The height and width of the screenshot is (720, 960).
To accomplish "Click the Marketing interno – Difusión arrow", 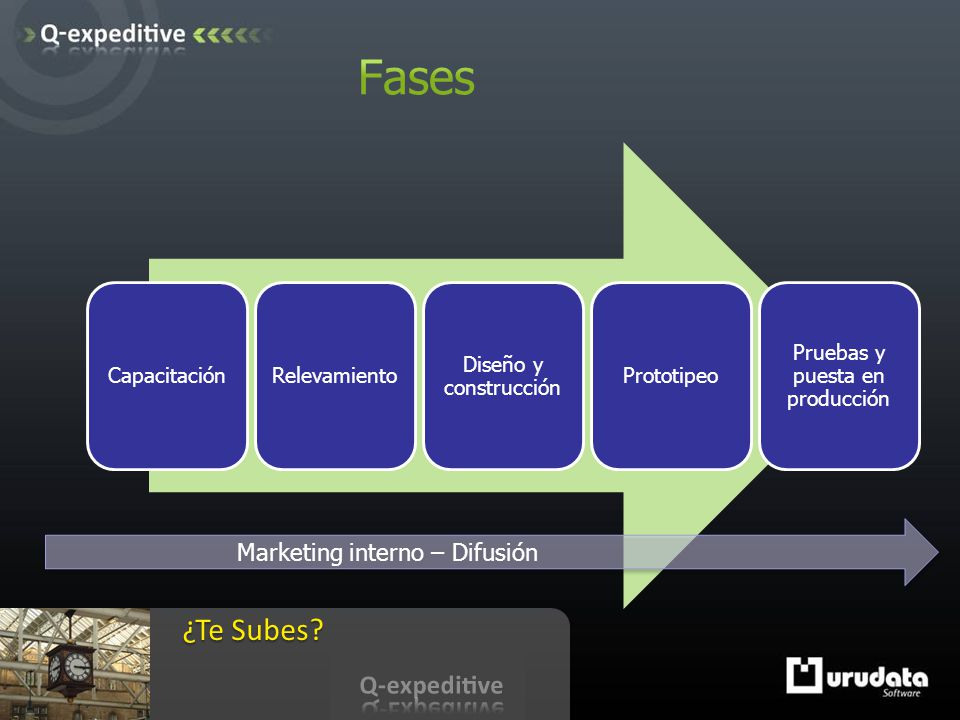I will 492,552.
